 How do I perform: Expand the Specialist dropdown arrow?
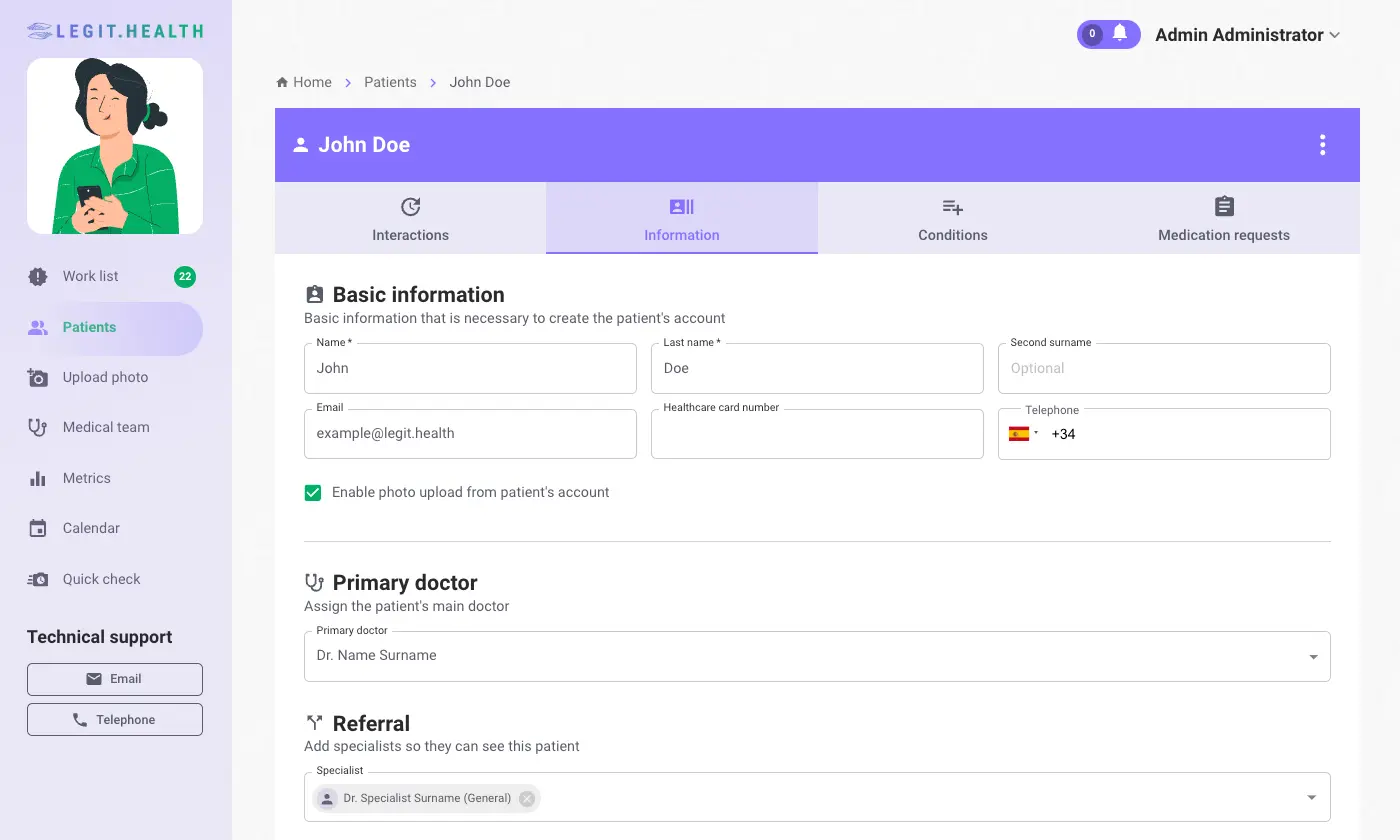[x=1312, y=798]
